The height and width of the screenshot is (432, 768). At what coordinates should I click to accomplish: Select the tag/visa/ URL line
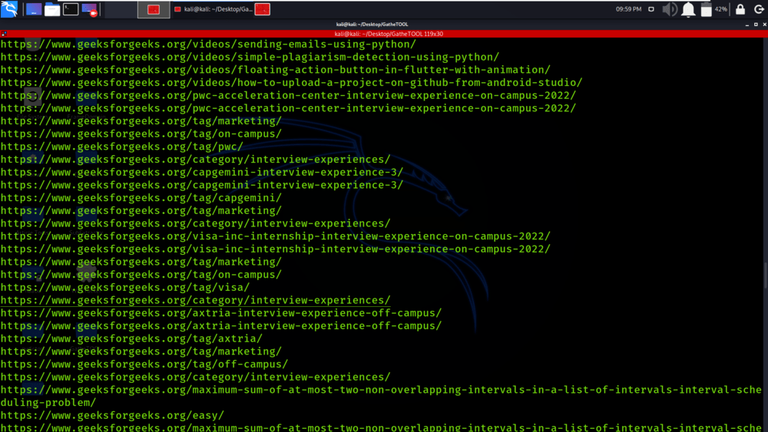125,287
